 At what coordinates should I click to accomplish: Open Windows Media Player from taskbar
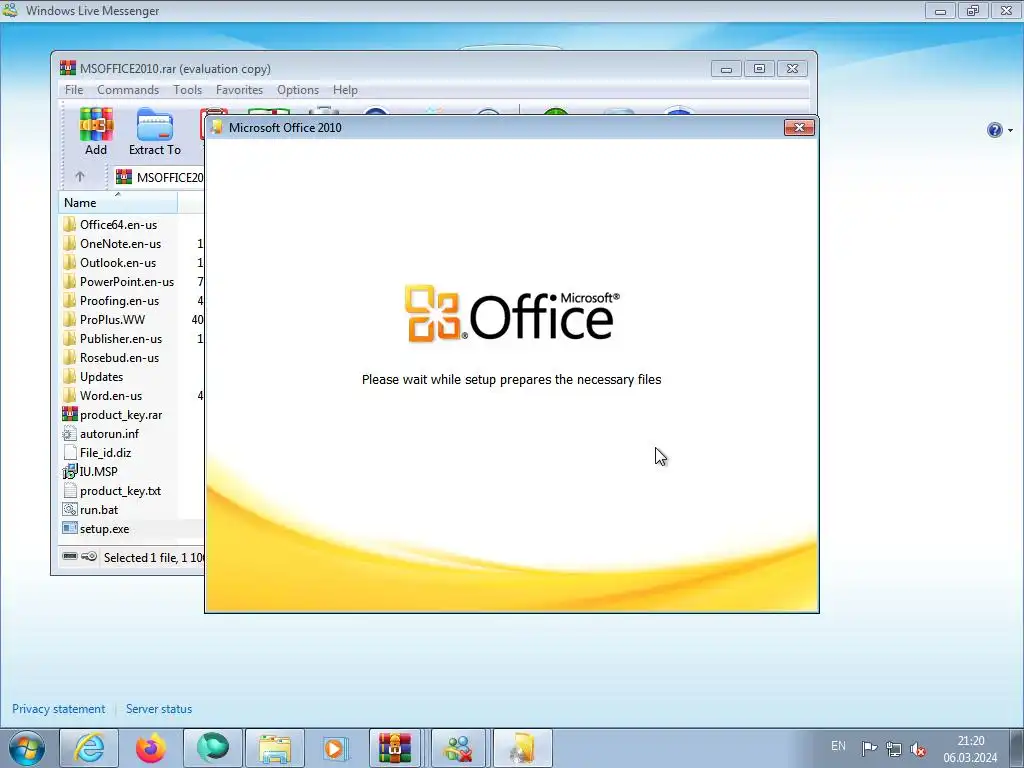[336, 748]
